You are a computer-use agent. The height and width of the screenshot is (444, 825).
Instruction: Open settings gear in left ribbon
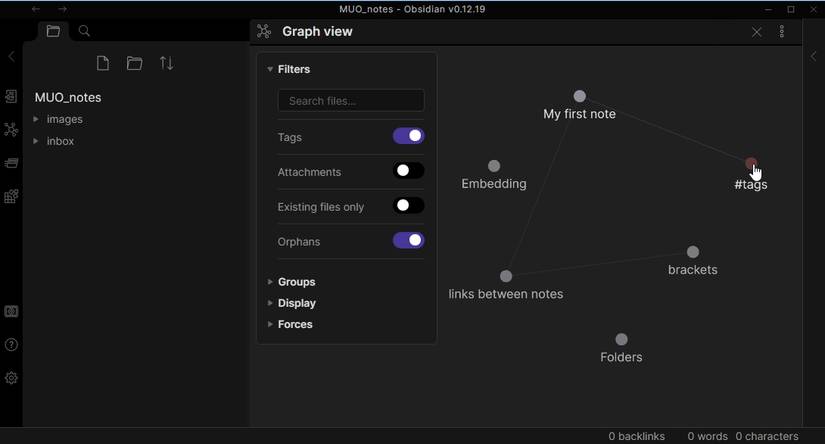(11, 378)
